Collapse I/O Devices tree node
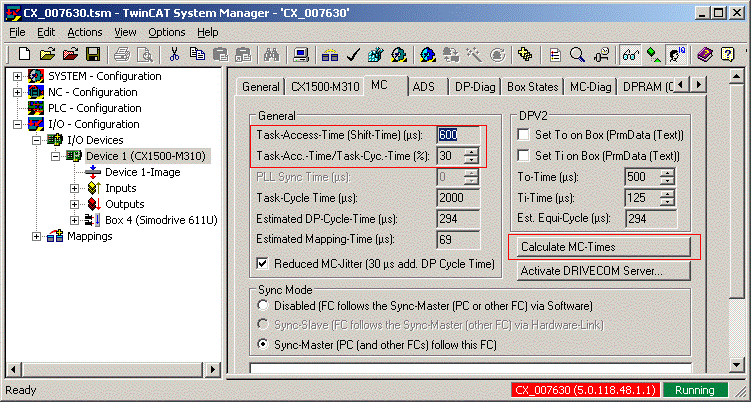The height and width of the screenshot is (402, 751). pyautogui.click(x=36, y=140)
